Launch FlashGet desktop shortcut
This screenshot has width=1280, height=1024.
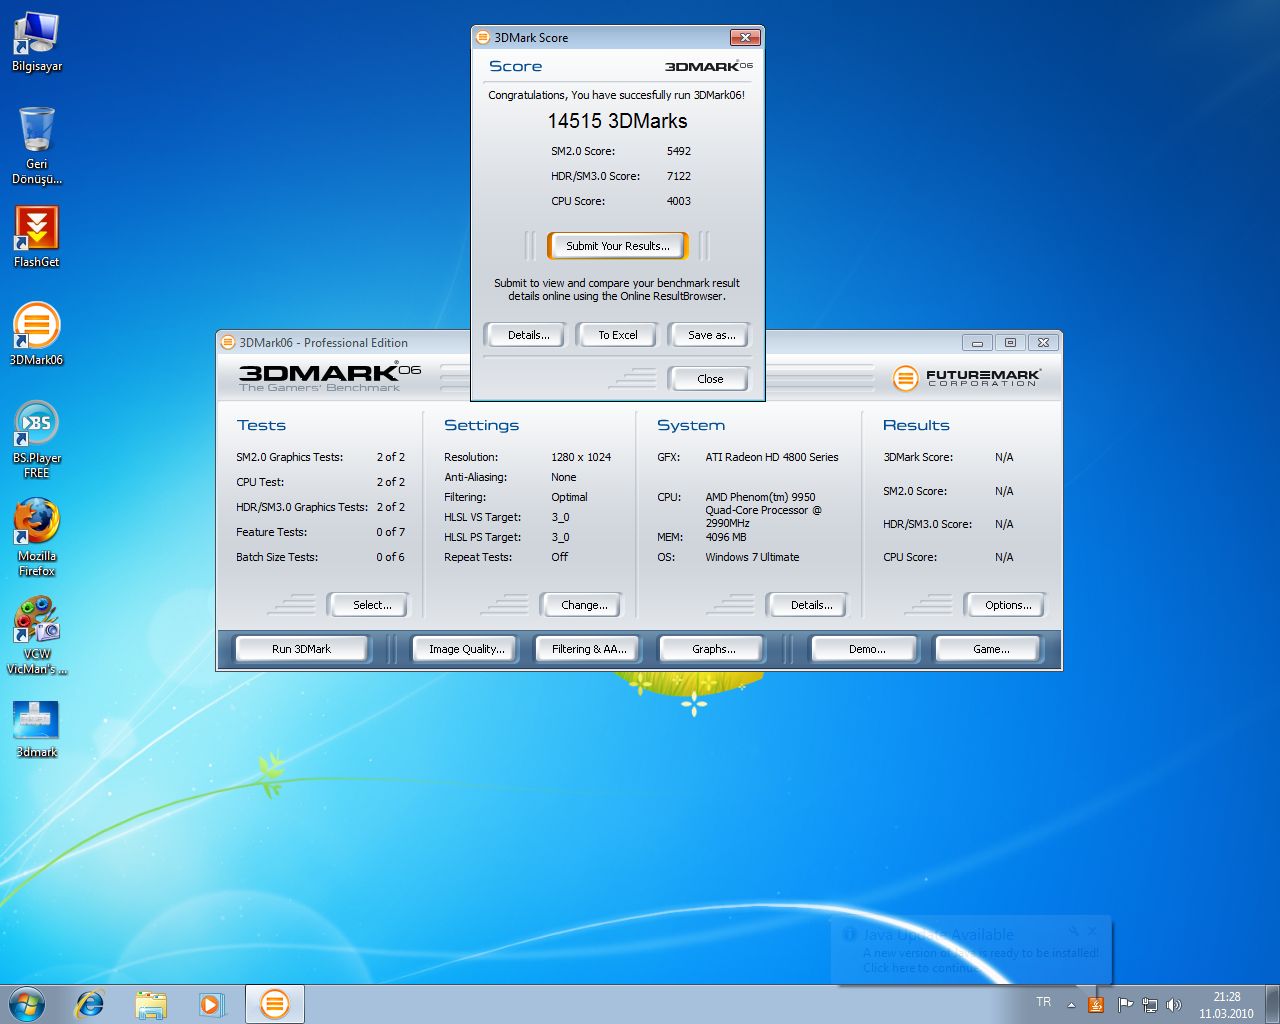coord(36,237)
